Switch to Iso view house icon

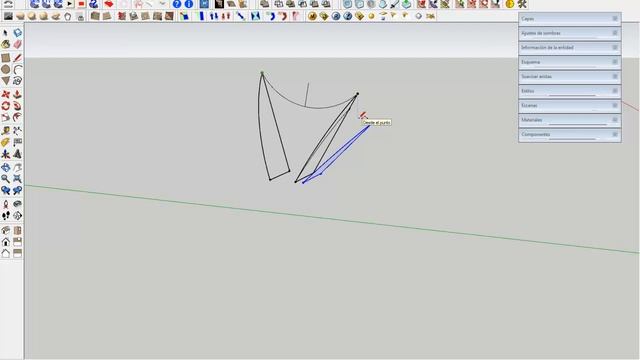5,230
